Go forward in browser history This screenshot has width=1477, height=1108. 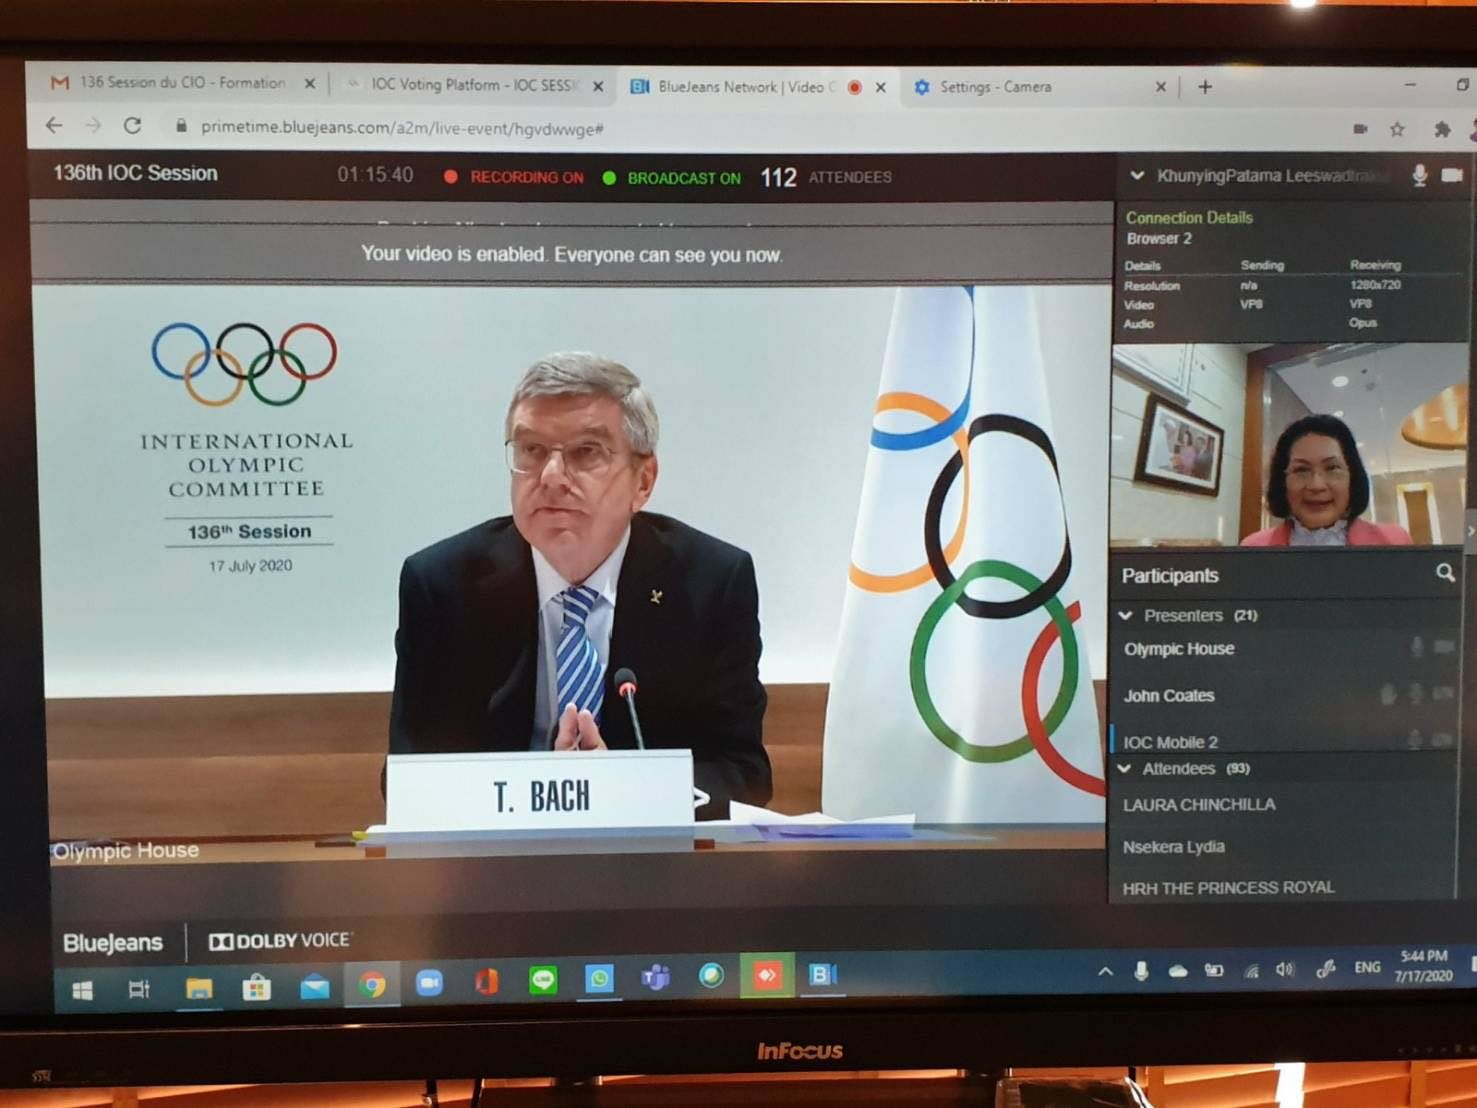[93, 125]
